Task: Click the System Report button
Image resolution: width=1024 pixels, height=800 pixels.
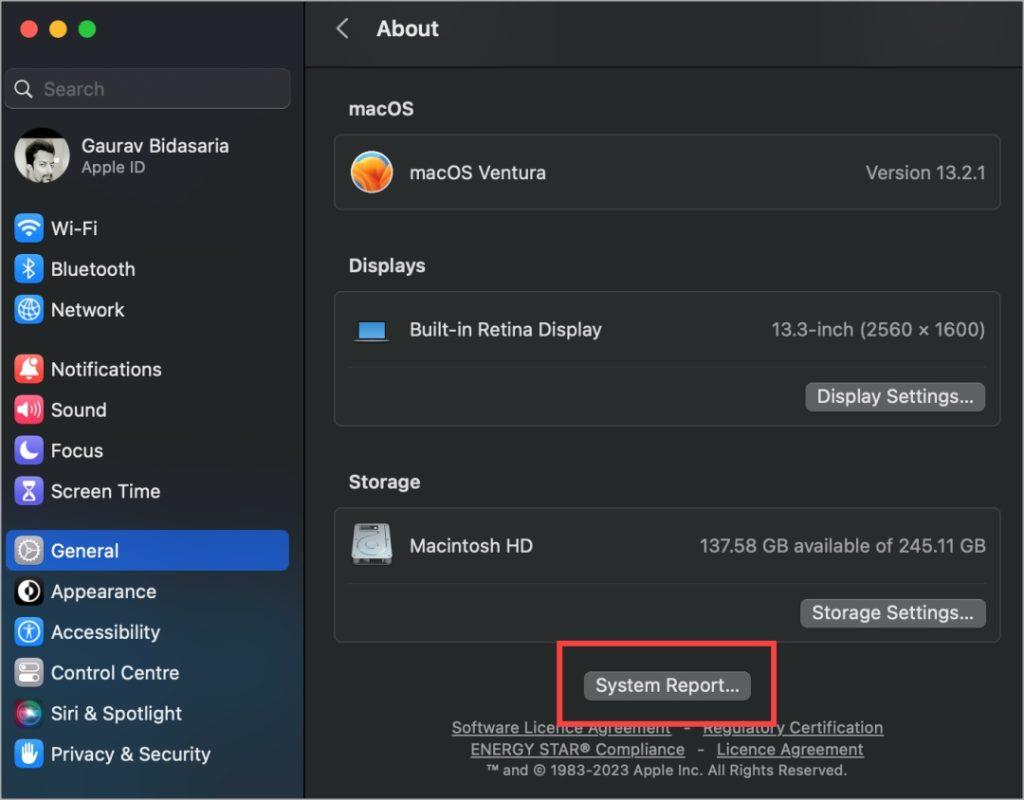Action: 667,685
